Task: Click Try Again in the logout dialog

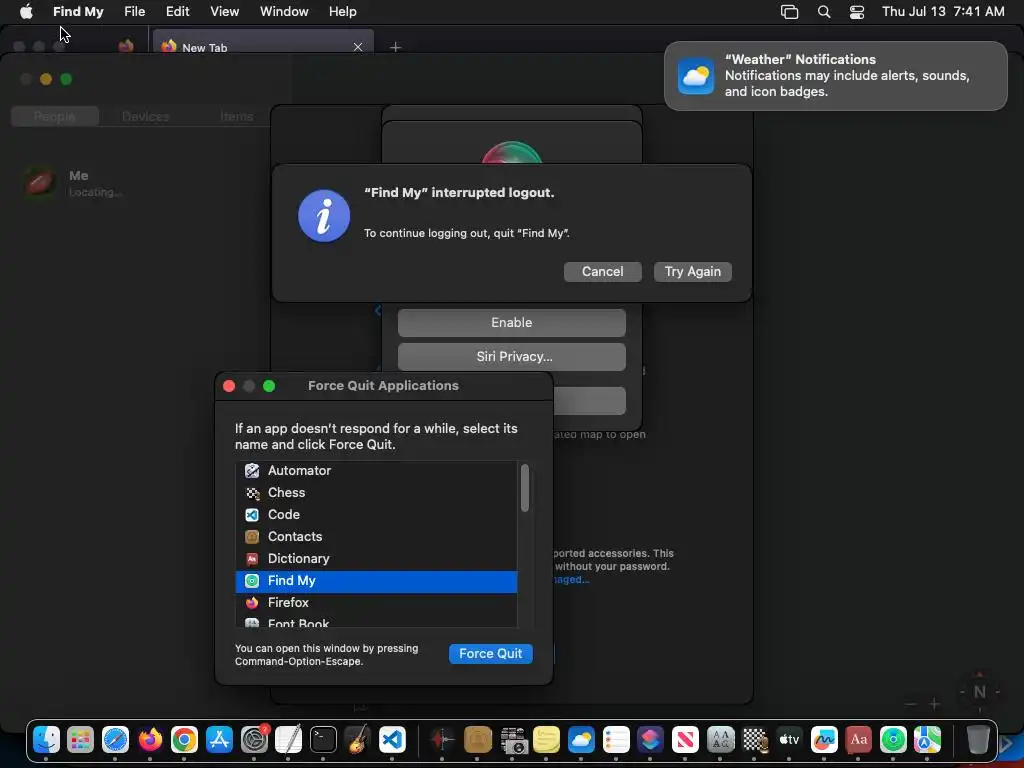Action: pyautogui.click(x=692, y=272)
